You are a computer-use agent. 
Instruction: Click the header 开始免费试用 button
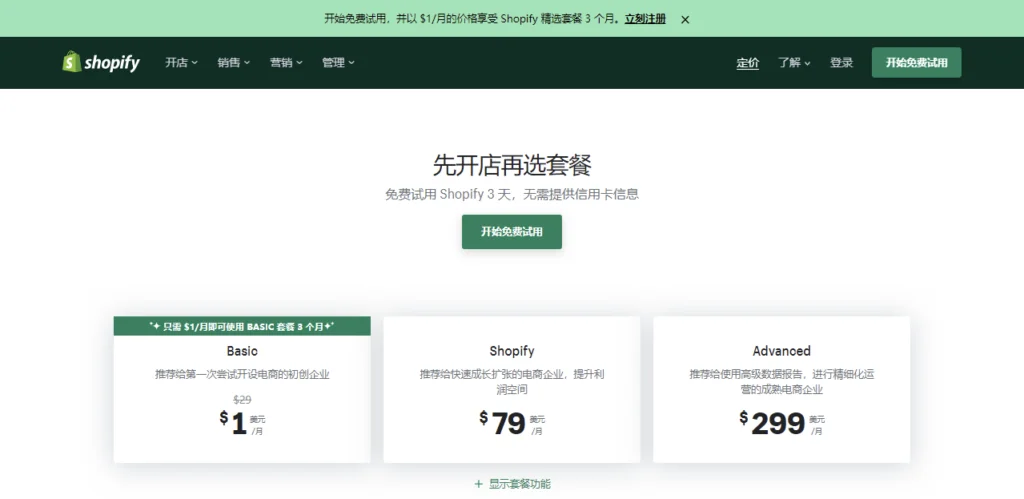pos(916,63)
